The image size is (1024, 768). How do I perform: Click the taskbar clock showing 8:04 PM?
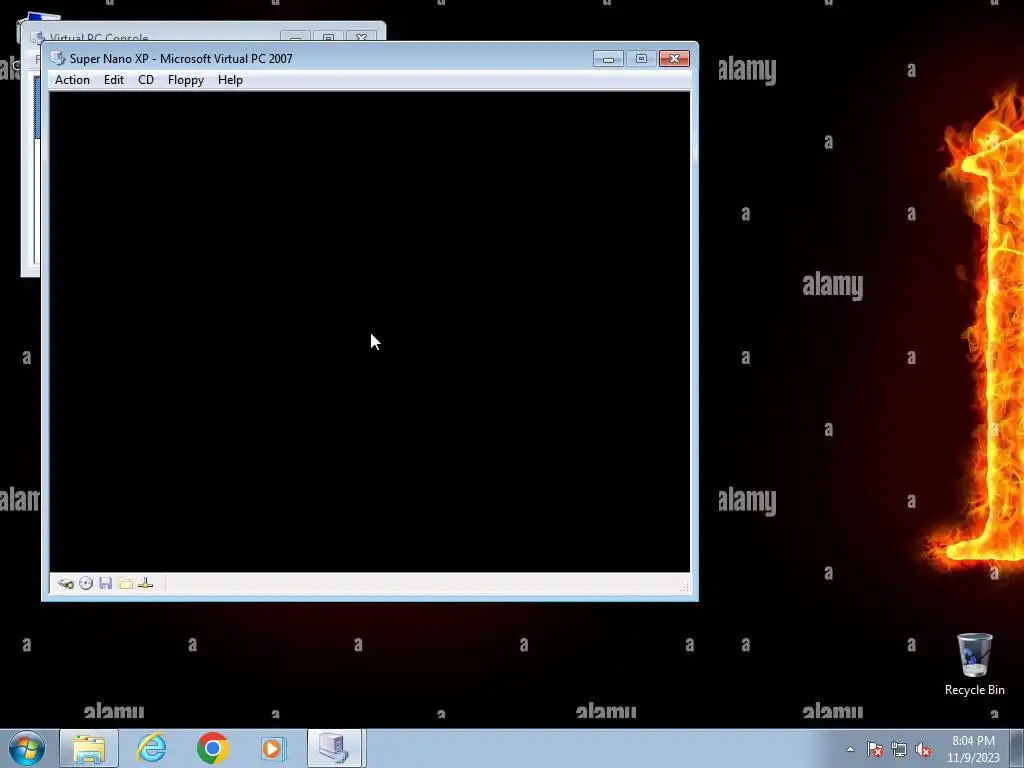point(973,749)
